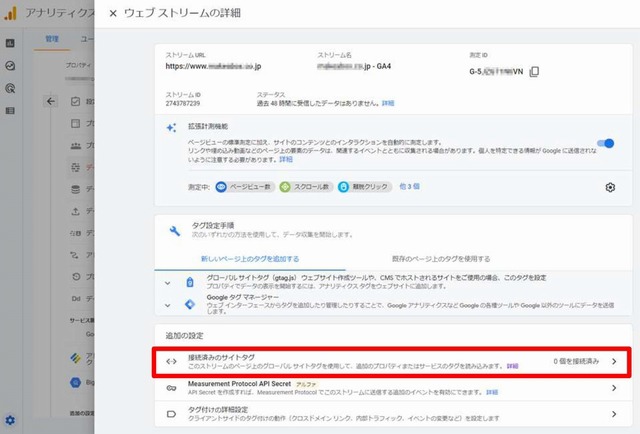Viewport: 640px width, 434px height.
Task: Click the Ad Manager link icon in admin list
Action: (x=76, y=358)
